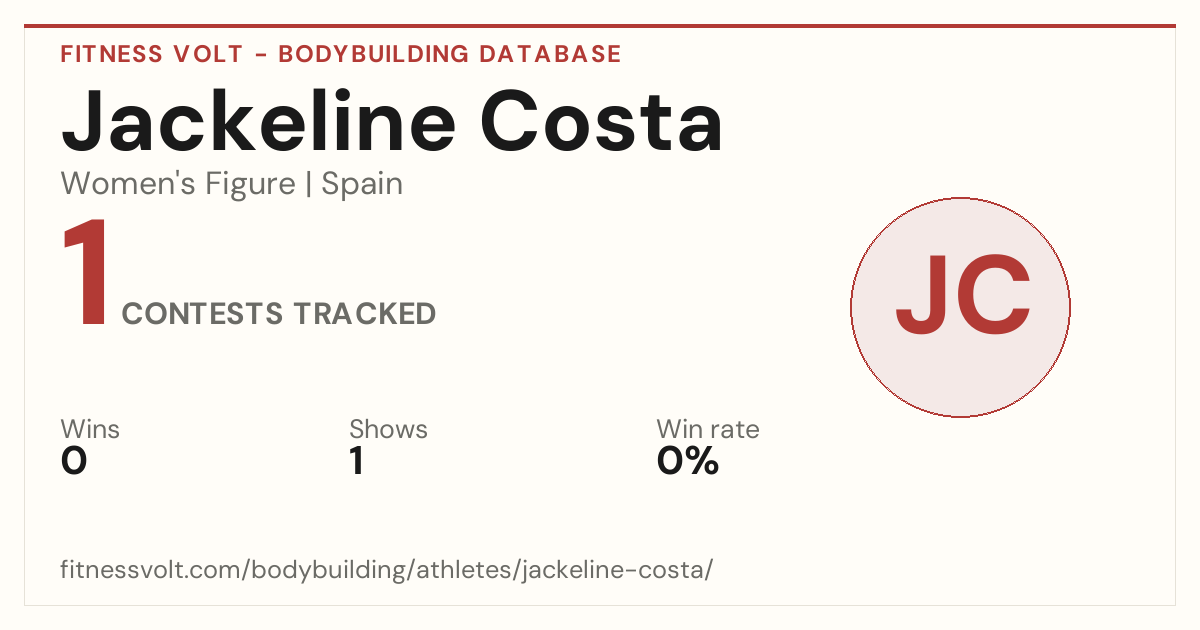1200x630 pixels.
Task: Select the Win rate label
Action: click(x=708, y=429)
